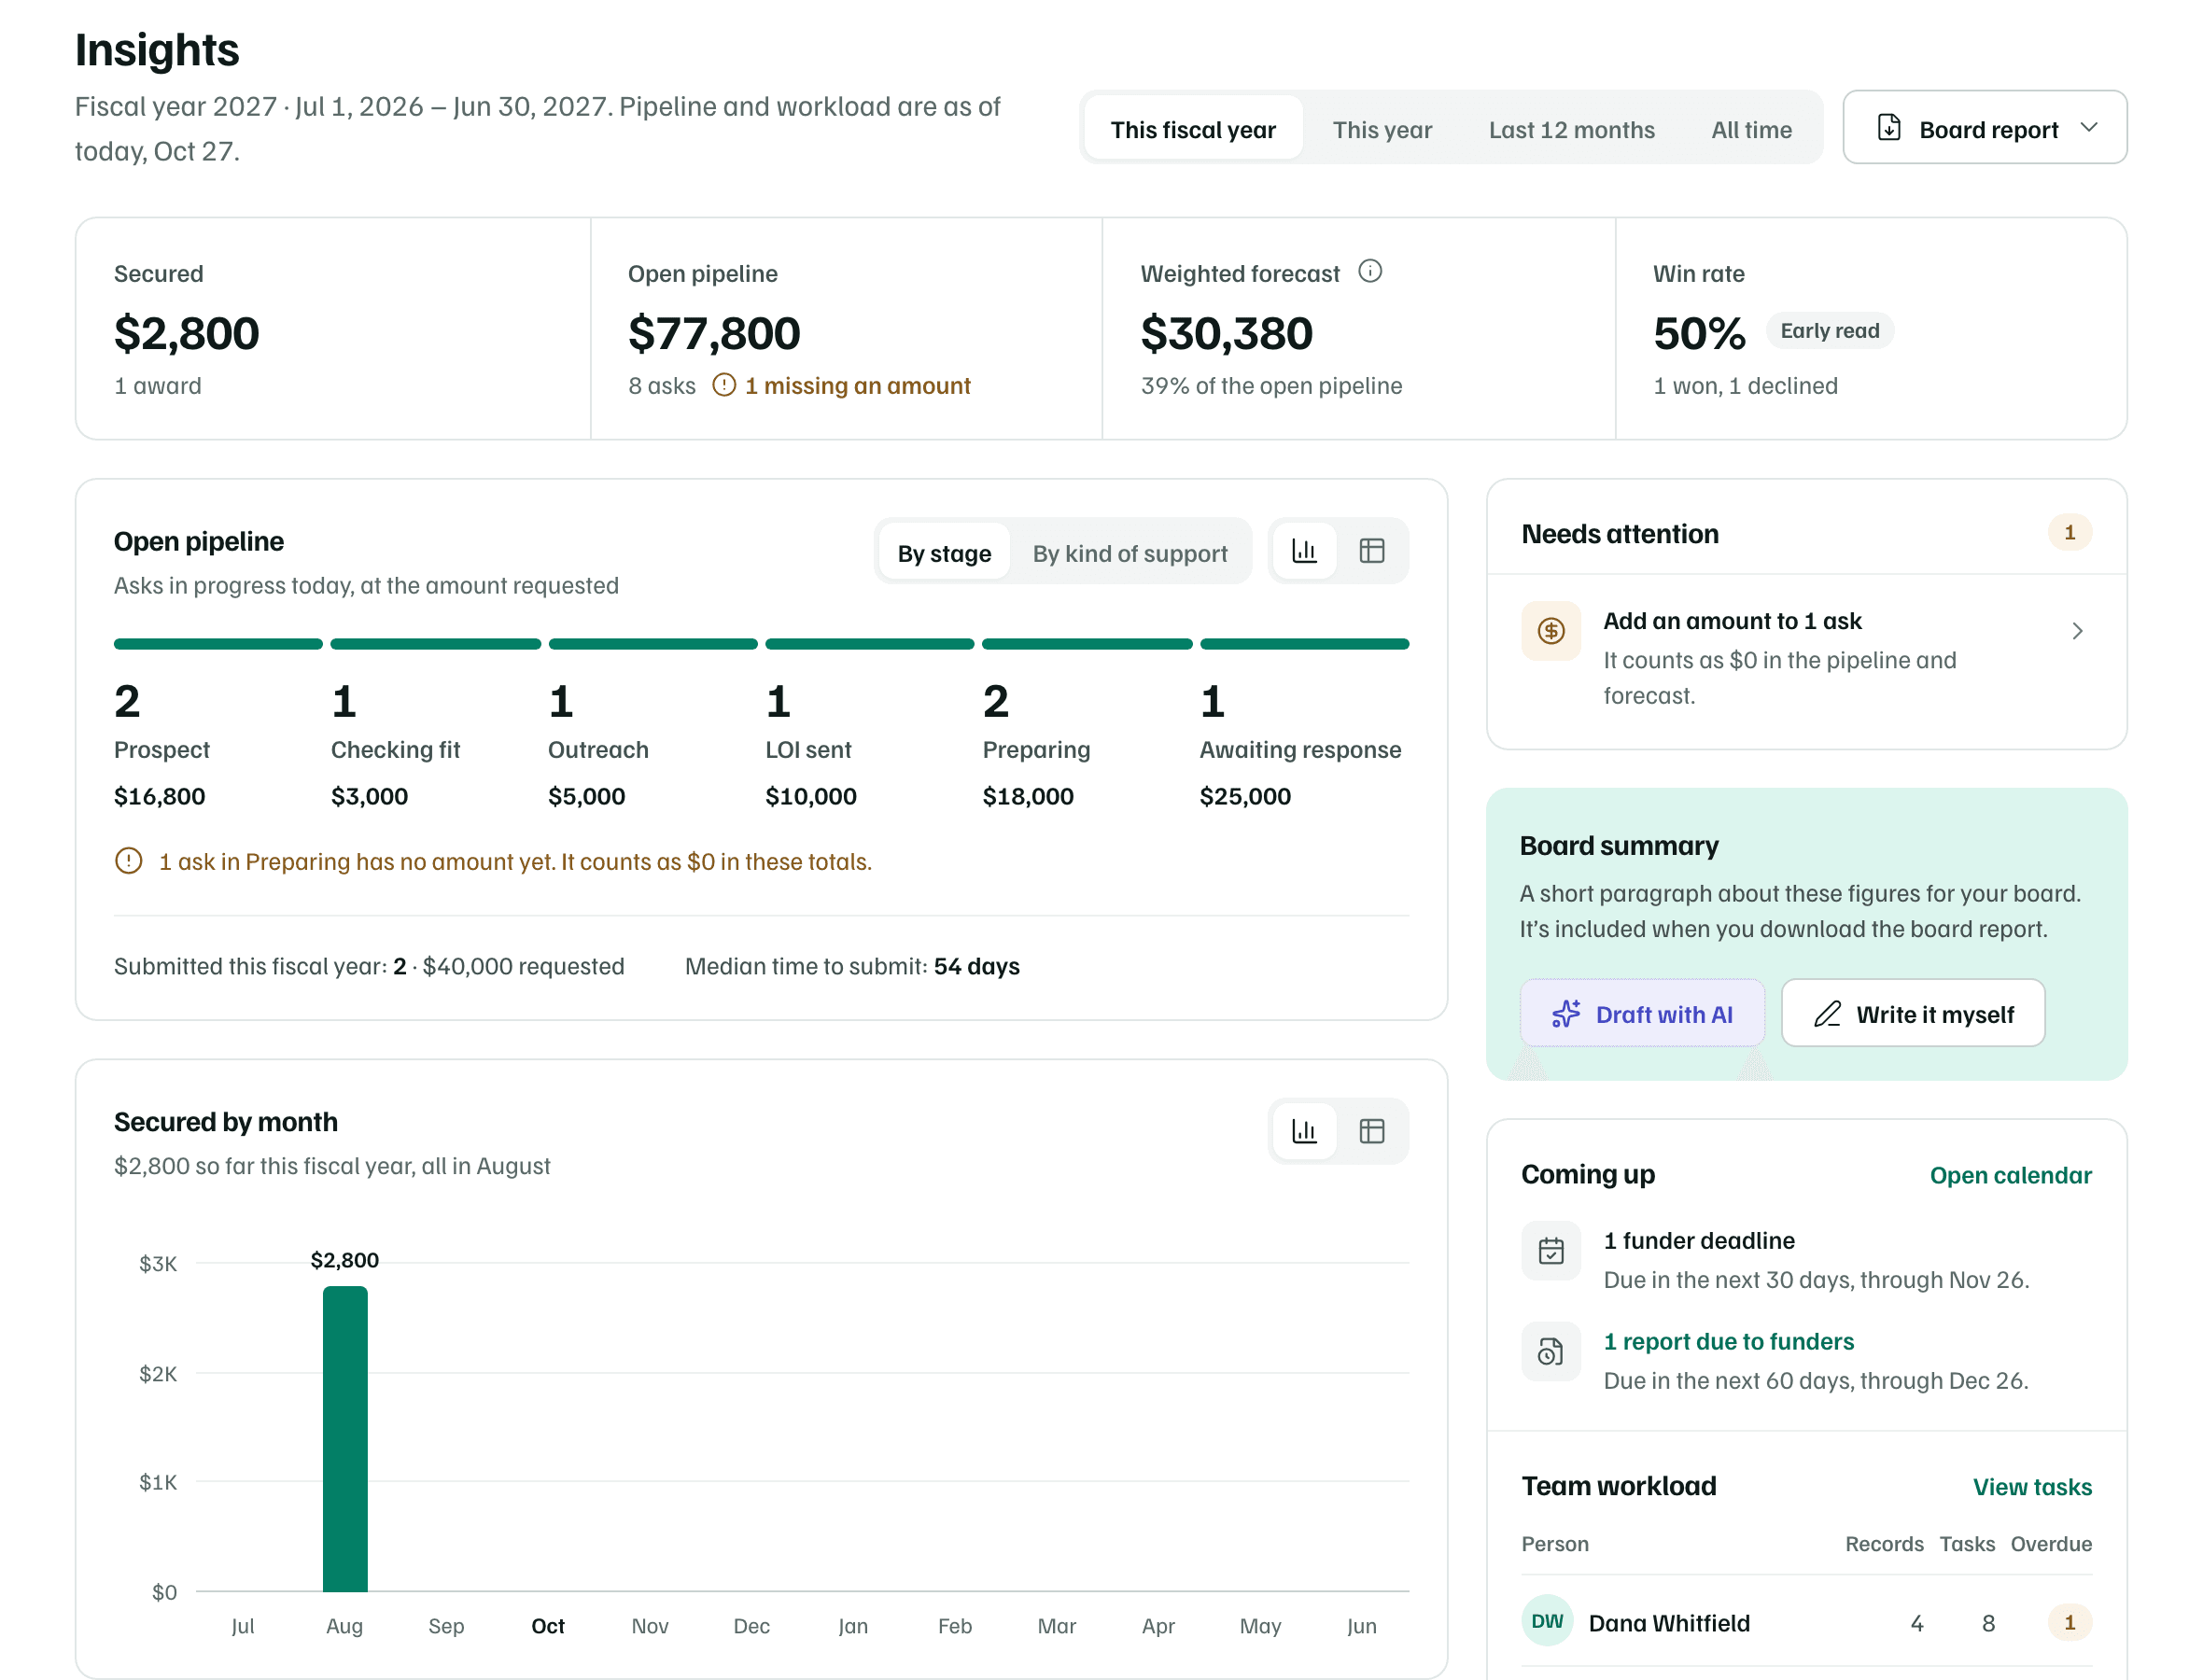Click the pencil icon on Write it myself
This screenshot has width=2203, height=1680.
1827,1014
